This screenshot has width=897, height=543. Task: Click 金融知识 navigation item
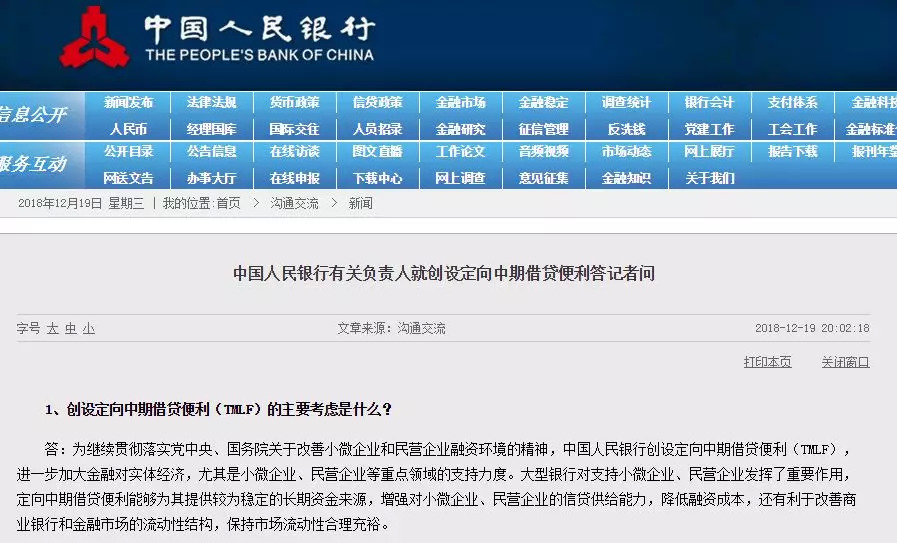point(626,179)
